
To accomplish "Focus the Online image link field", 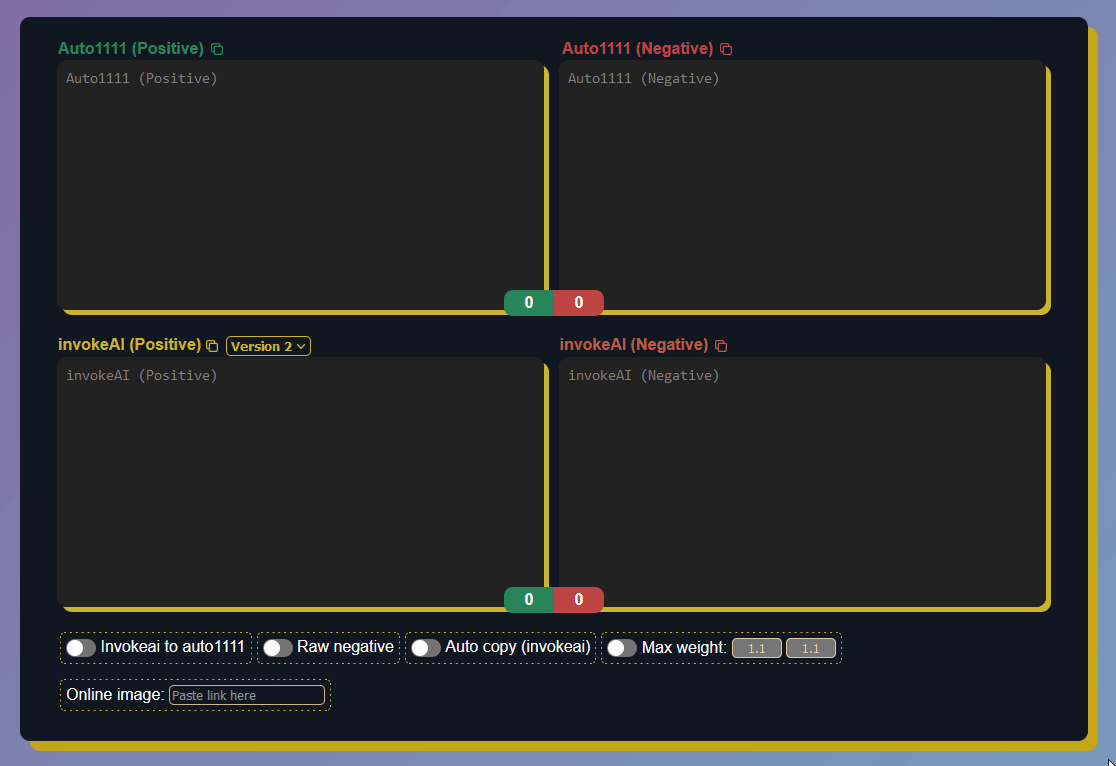I will coord(247,695).
